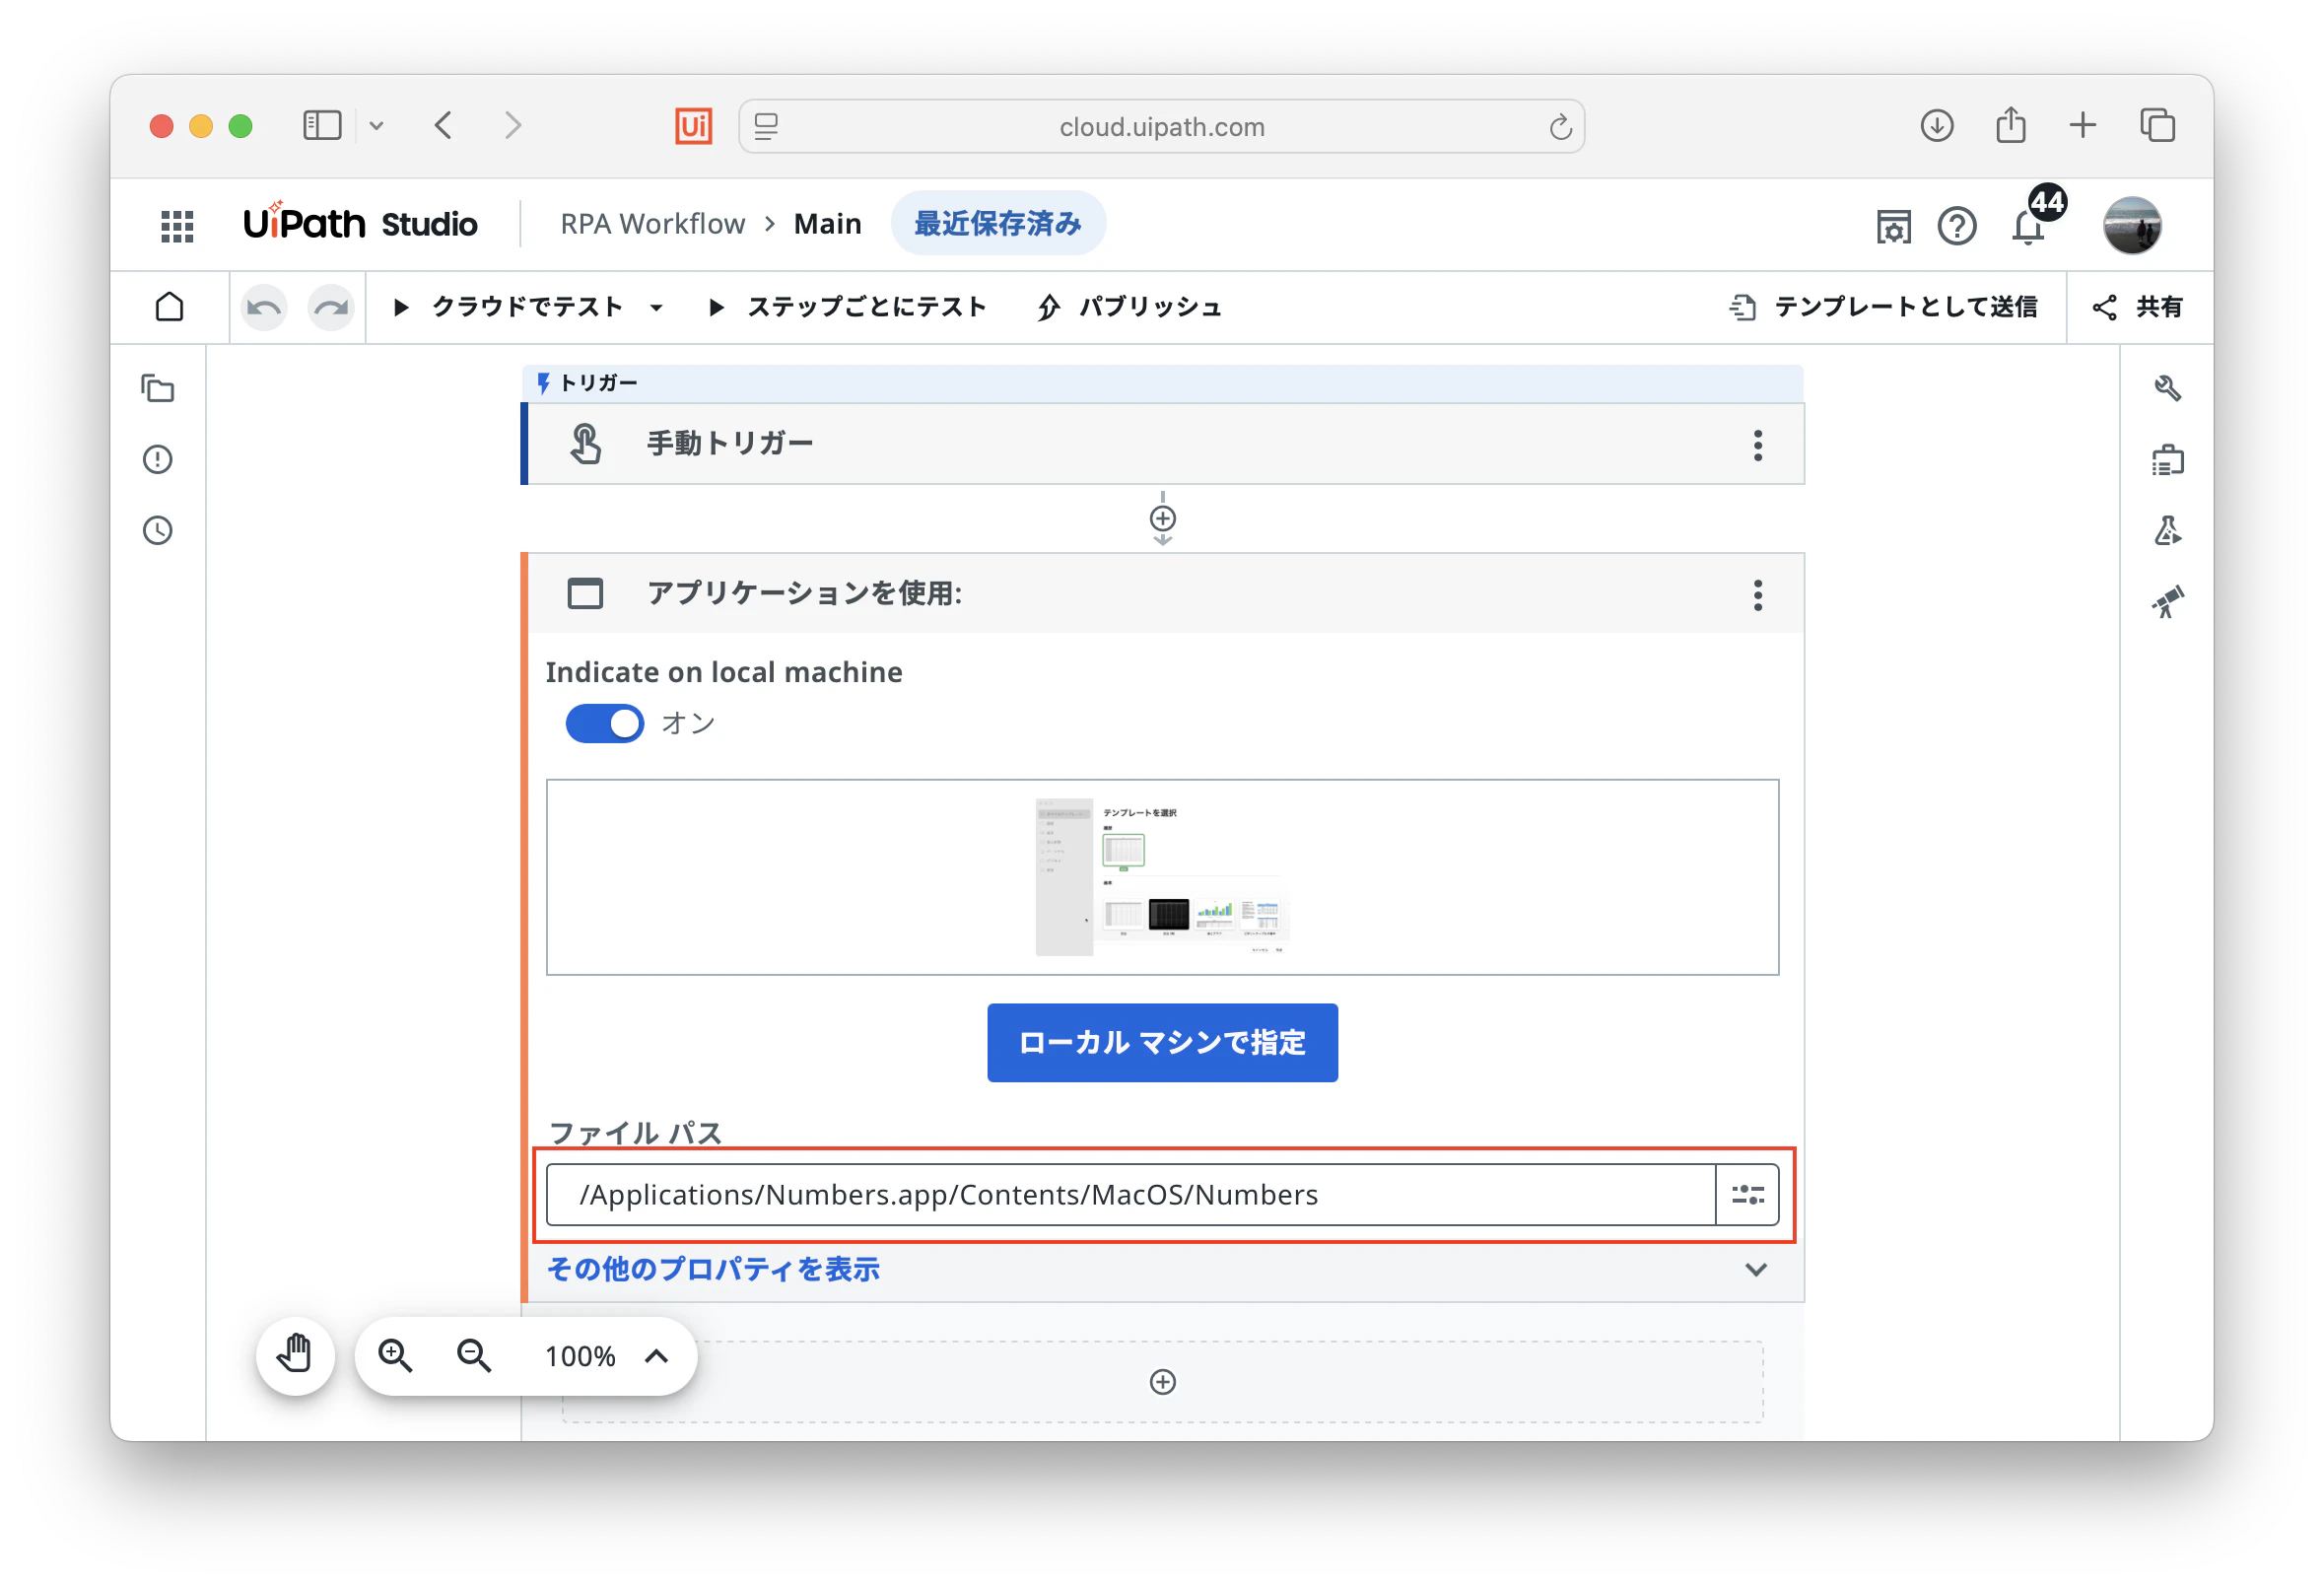Zoom in on the workflow canvas
This screenshot has width=2324, height=1587.
point(395,1356)
